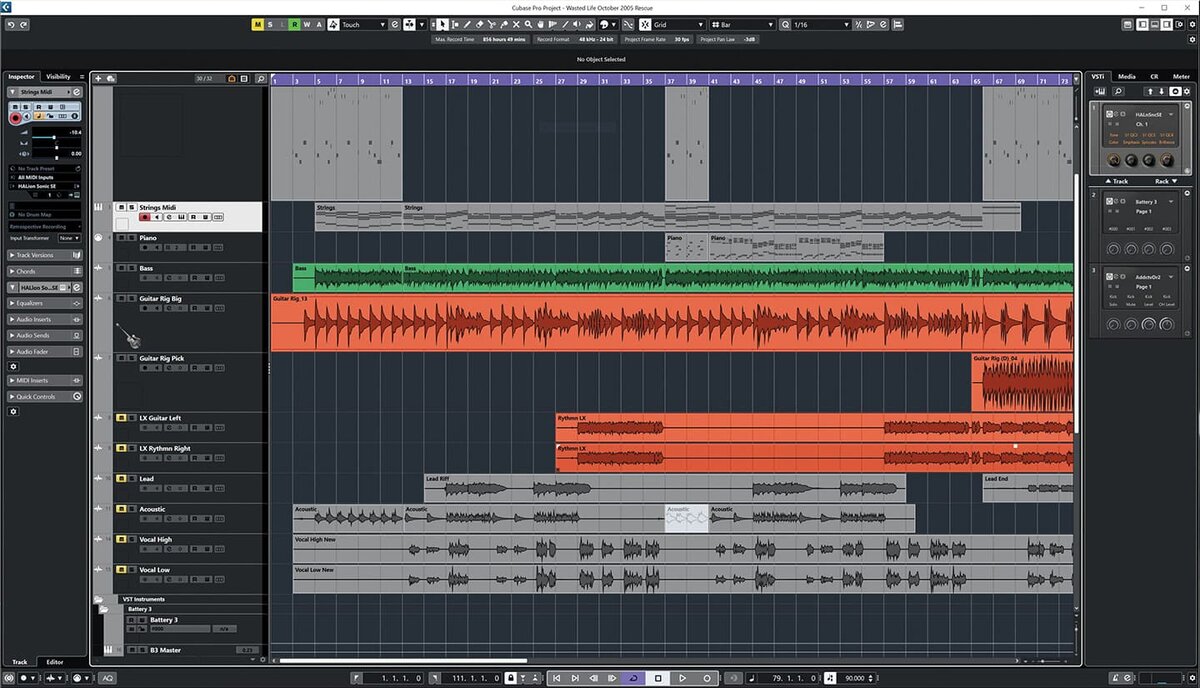
Task: Open the Inspector settings gear below Audio Fader
Action: pos(13,366)
